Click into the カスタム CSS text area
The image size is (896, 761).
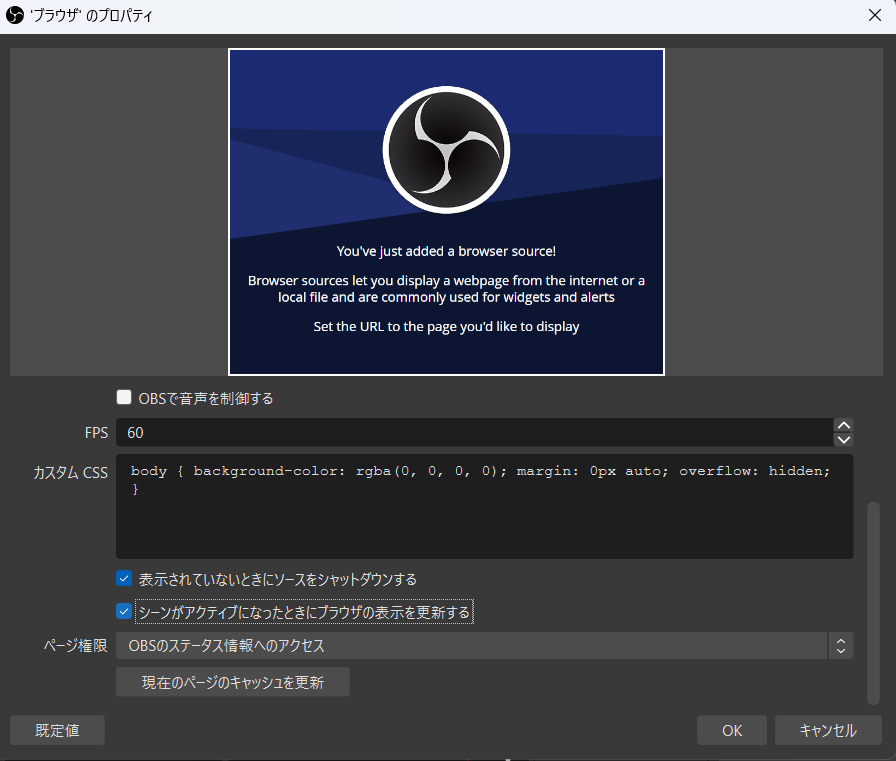(x=485, y=506)
